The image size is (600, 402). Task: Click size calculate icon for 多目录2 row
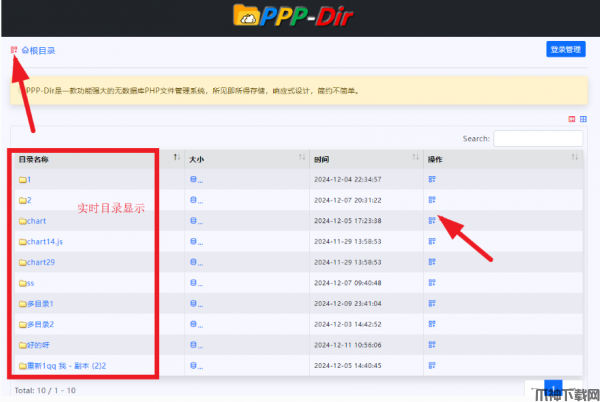pos(196,324)
